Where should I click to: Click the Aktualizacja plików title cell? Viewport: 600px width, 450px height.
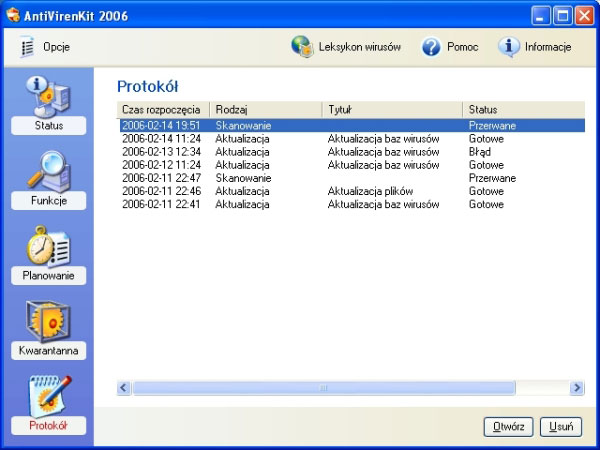click(x=370, y=191)
